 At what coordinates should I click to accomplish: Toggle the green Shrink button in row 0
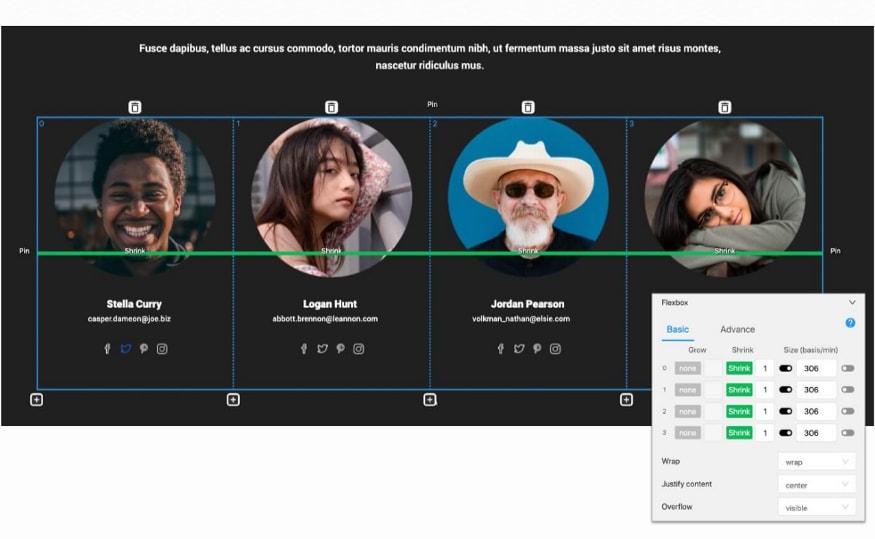tap(739, 368)
